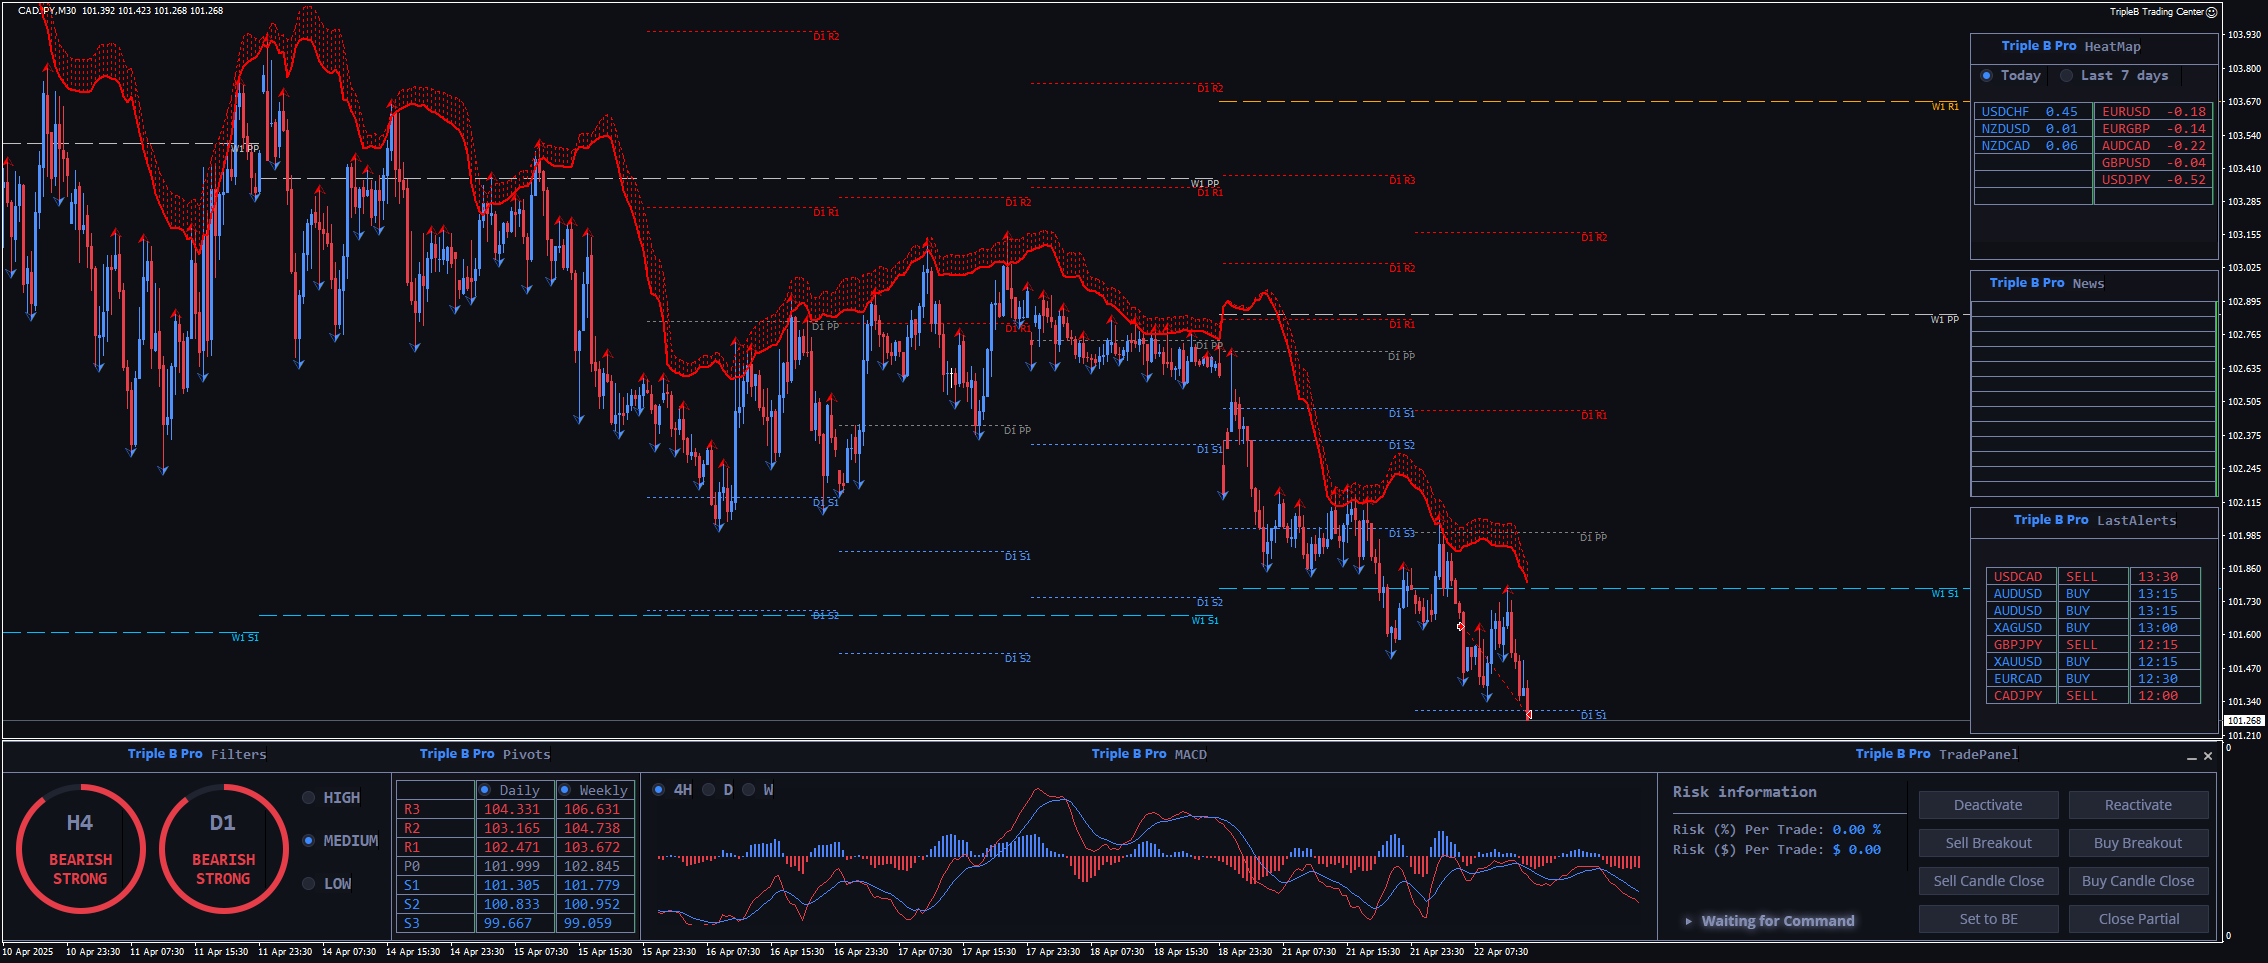Click the Set to BE button
This screenshot has height=963, width=2268.
pos(1988,919)
